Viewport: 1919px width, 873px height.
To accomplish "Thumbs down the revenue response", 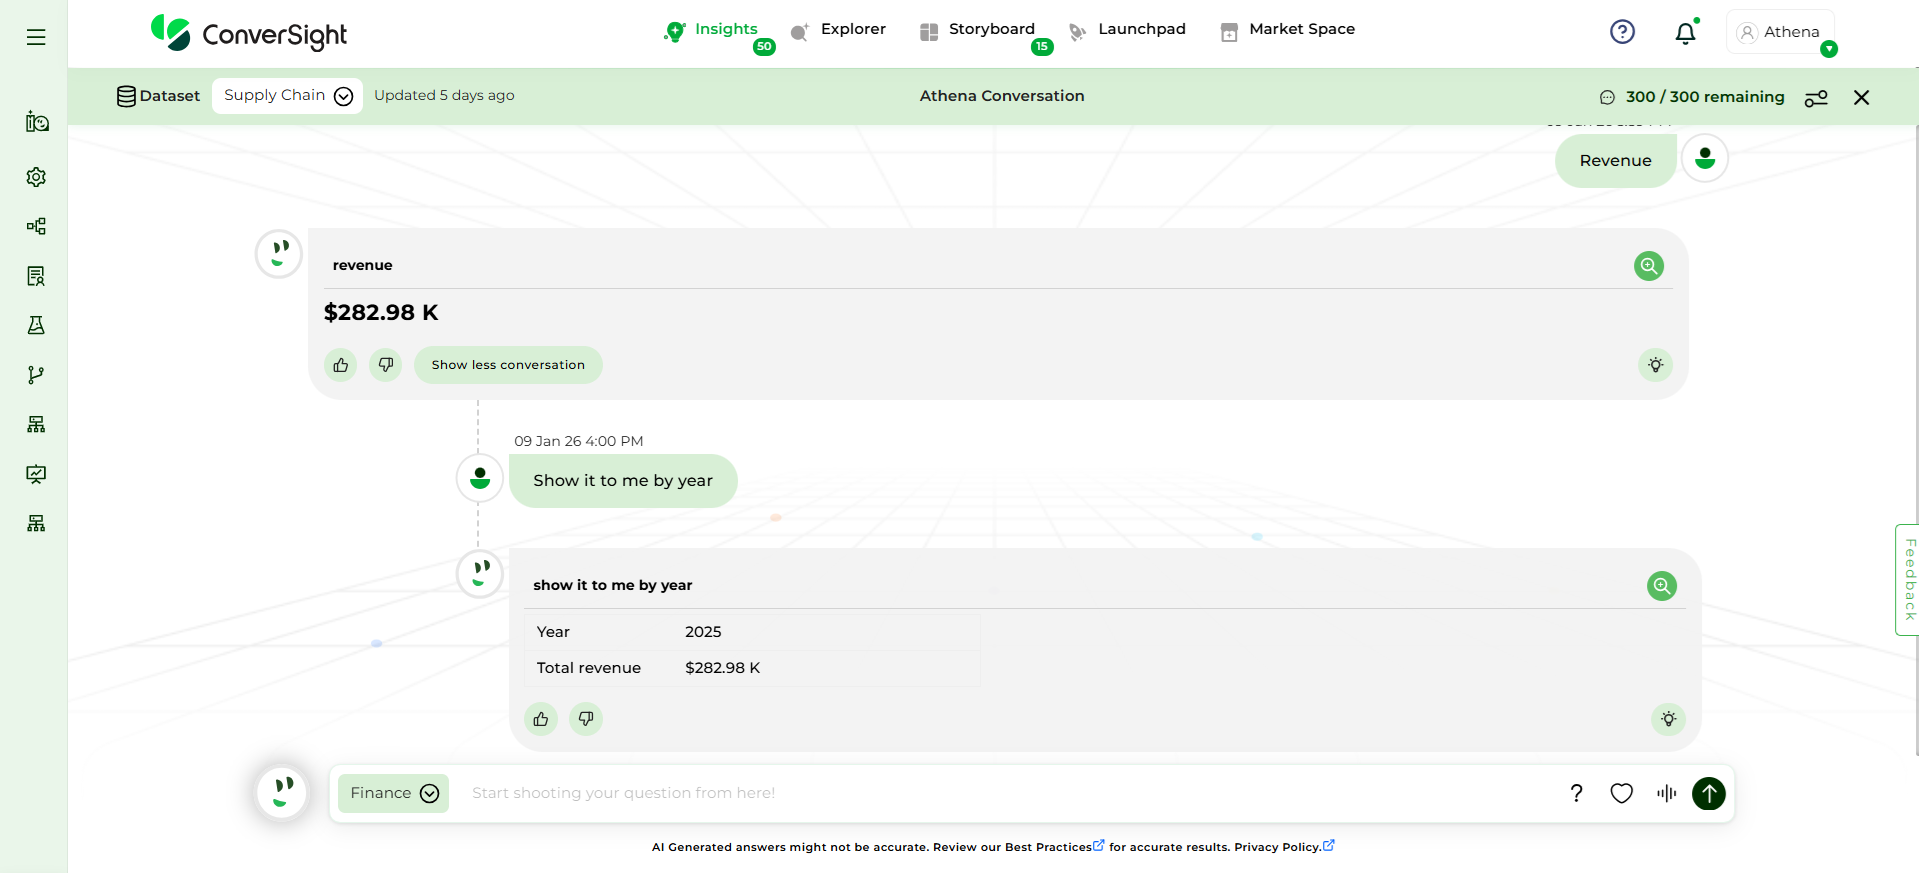I will tap(386, 365).
